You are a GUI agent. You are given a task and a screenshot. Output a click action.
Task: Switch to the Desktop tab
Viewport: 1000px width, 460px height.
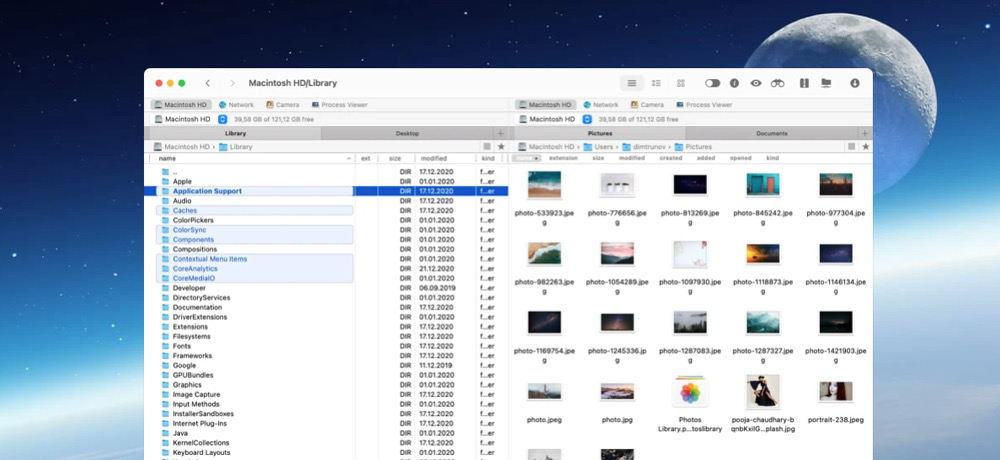pyautogui.click(x=407, y=133)
